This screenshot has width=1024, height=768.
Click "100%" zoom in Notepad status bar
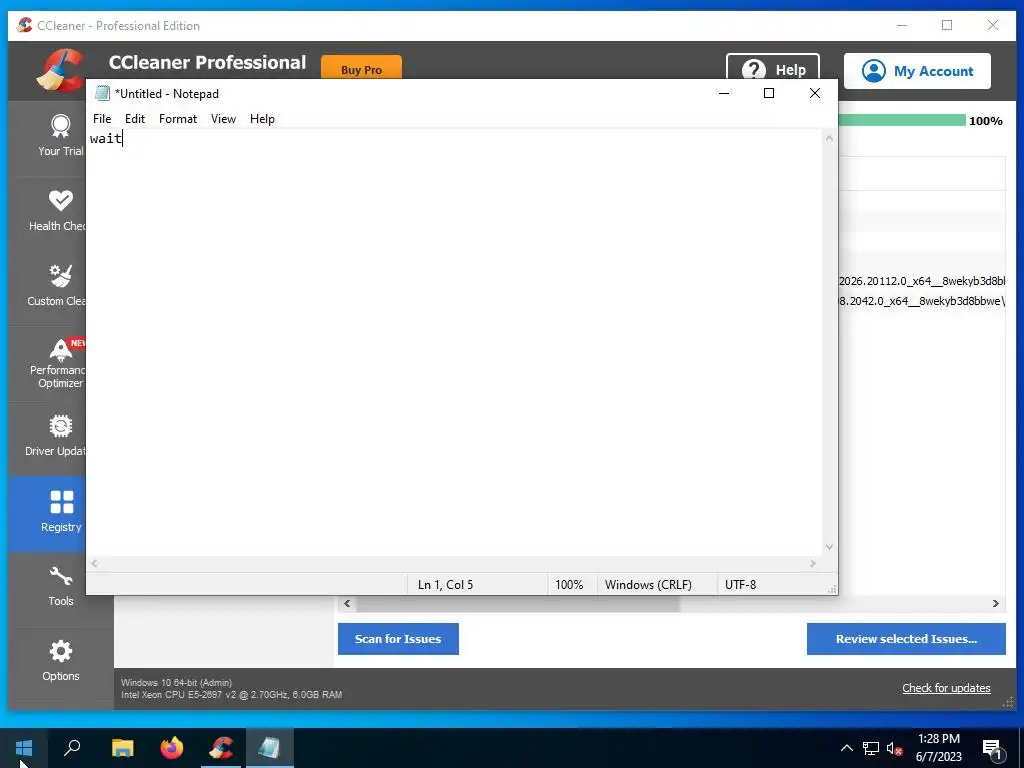coord(569,584)
